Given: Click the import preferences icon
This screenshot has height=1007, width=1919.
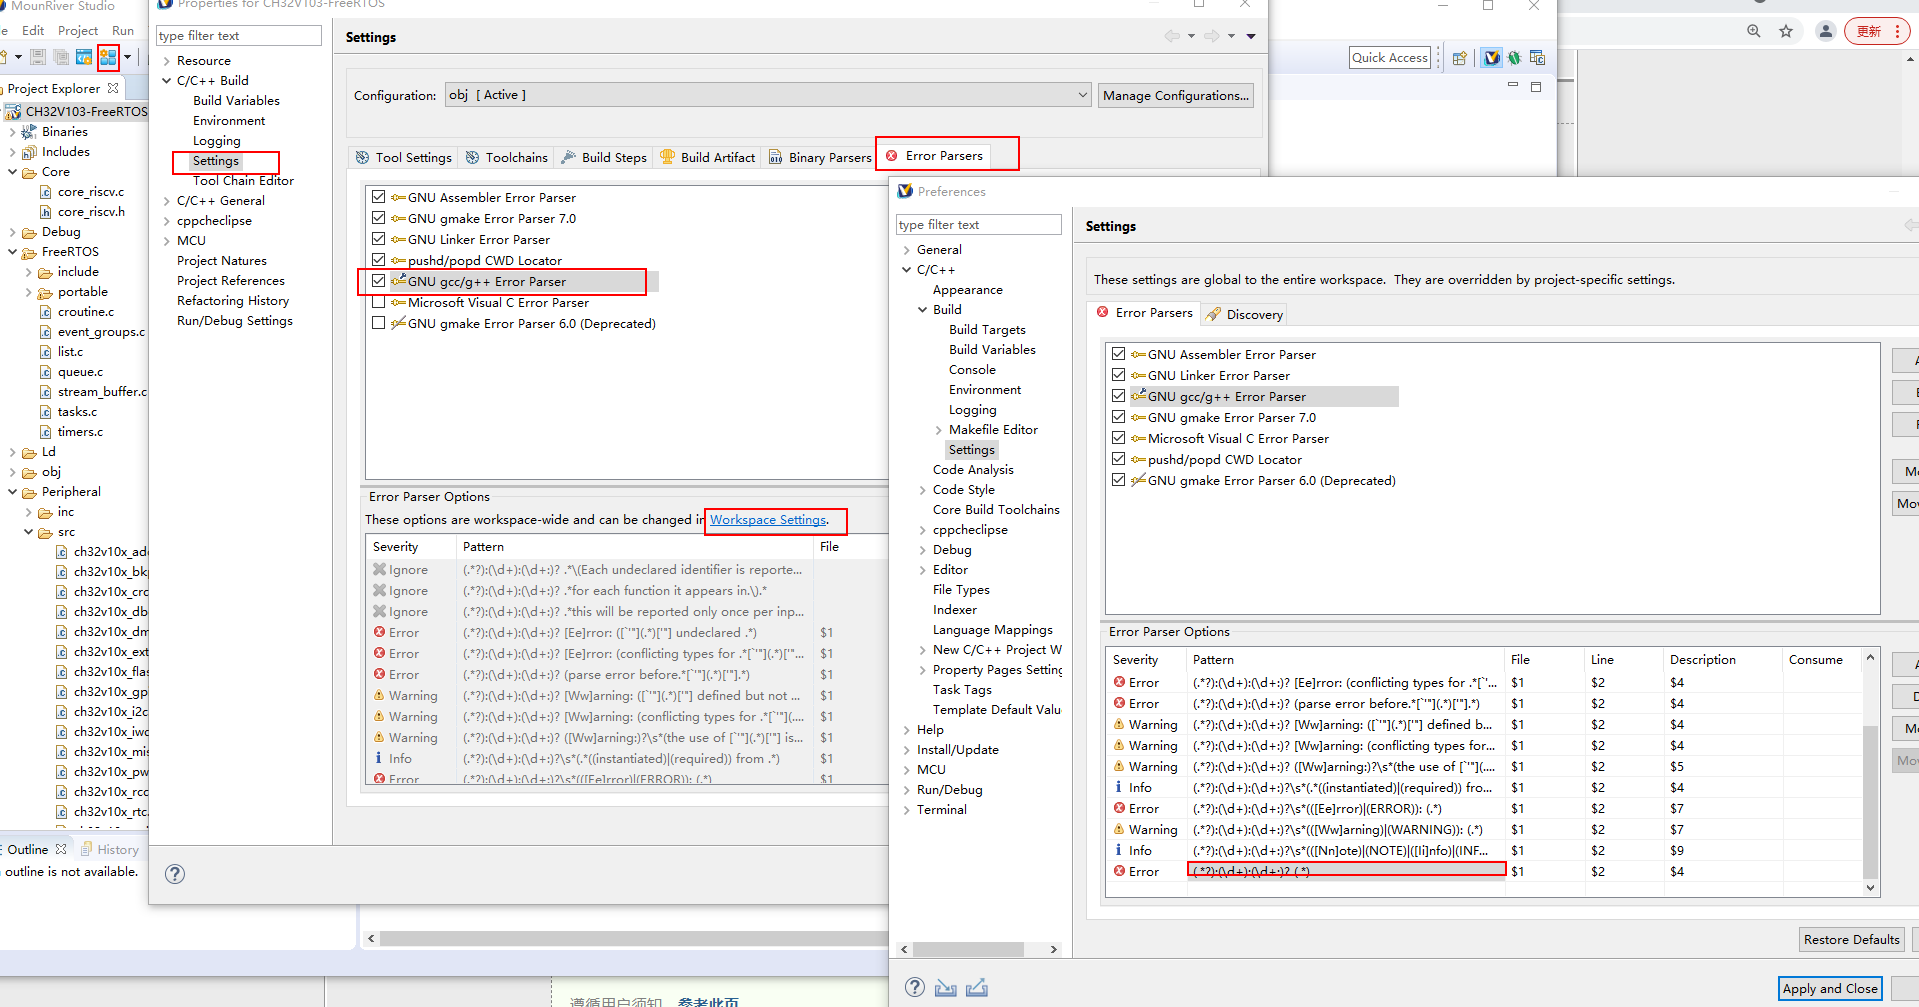Looking at the screenshot, I should click(x=945, y=988).
